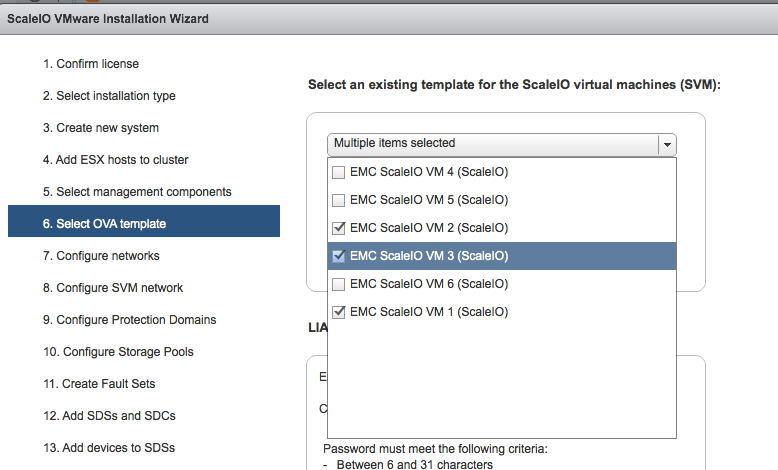Enable the EMC ScaleIO VM 6 checkbox

click(339, 284)
